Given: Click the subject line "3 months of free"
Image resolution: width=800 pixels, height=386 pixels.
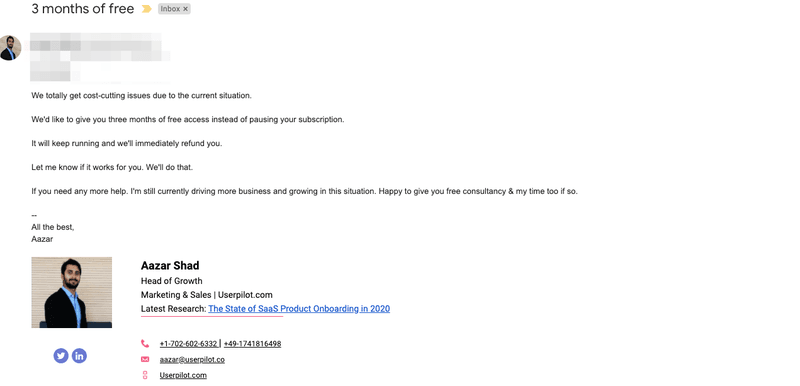Looking at the screenshot, I should click(83, 9).
